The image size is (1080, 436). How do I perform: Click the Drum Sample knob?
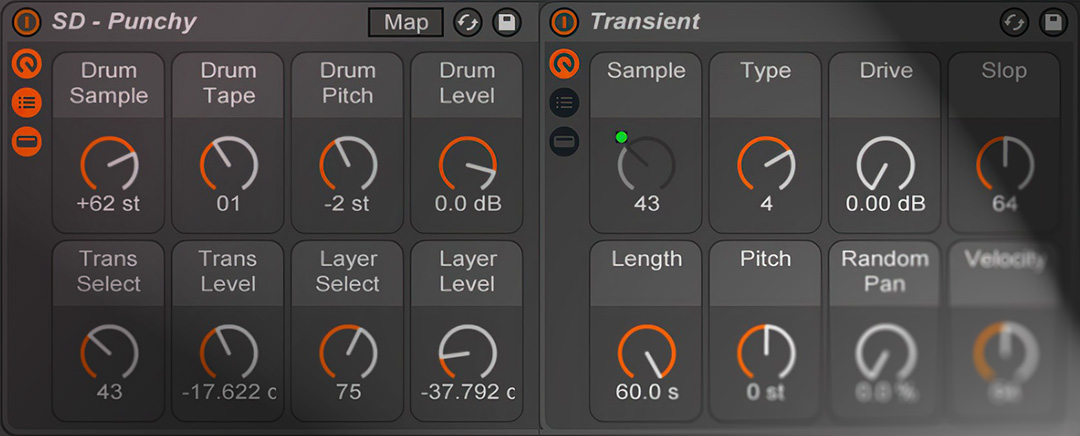coord(109,164)
